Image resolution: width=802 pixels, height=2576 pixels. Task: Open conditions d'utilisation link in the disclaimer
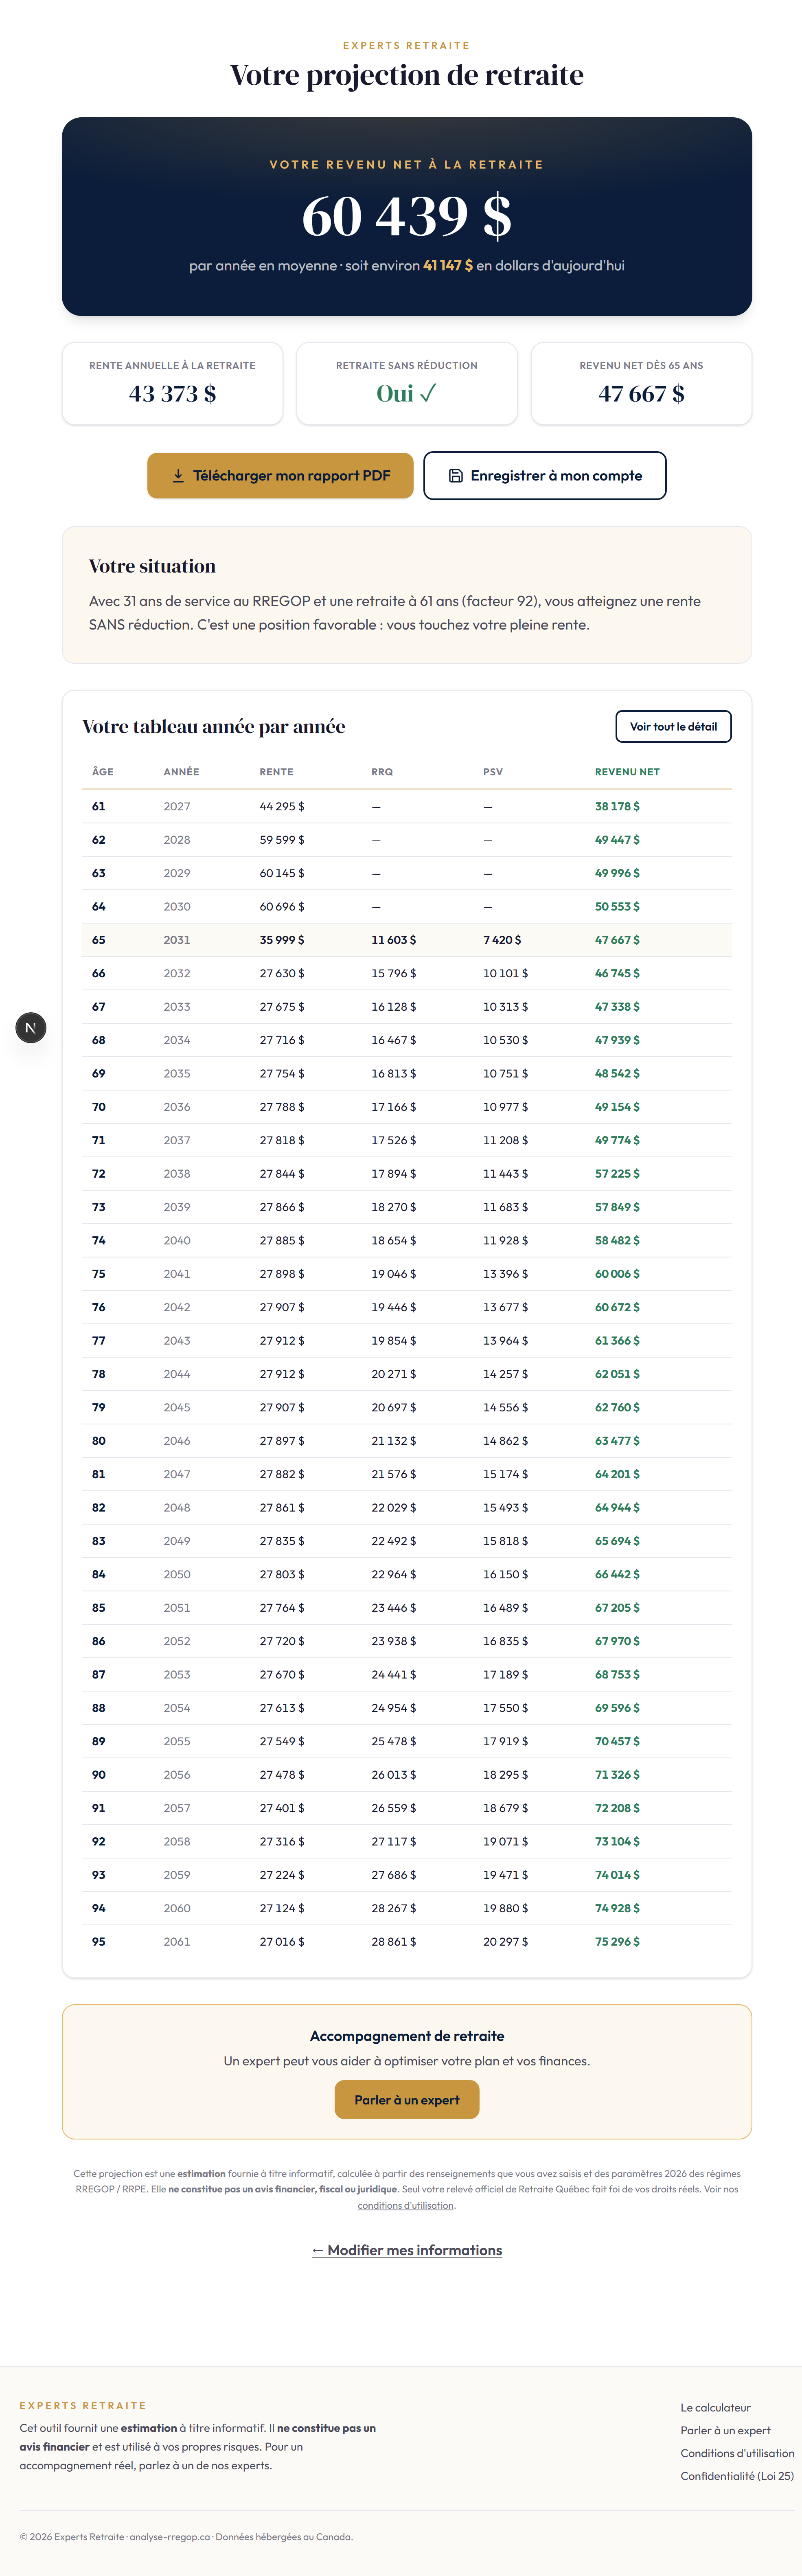tap(406, 2205)
